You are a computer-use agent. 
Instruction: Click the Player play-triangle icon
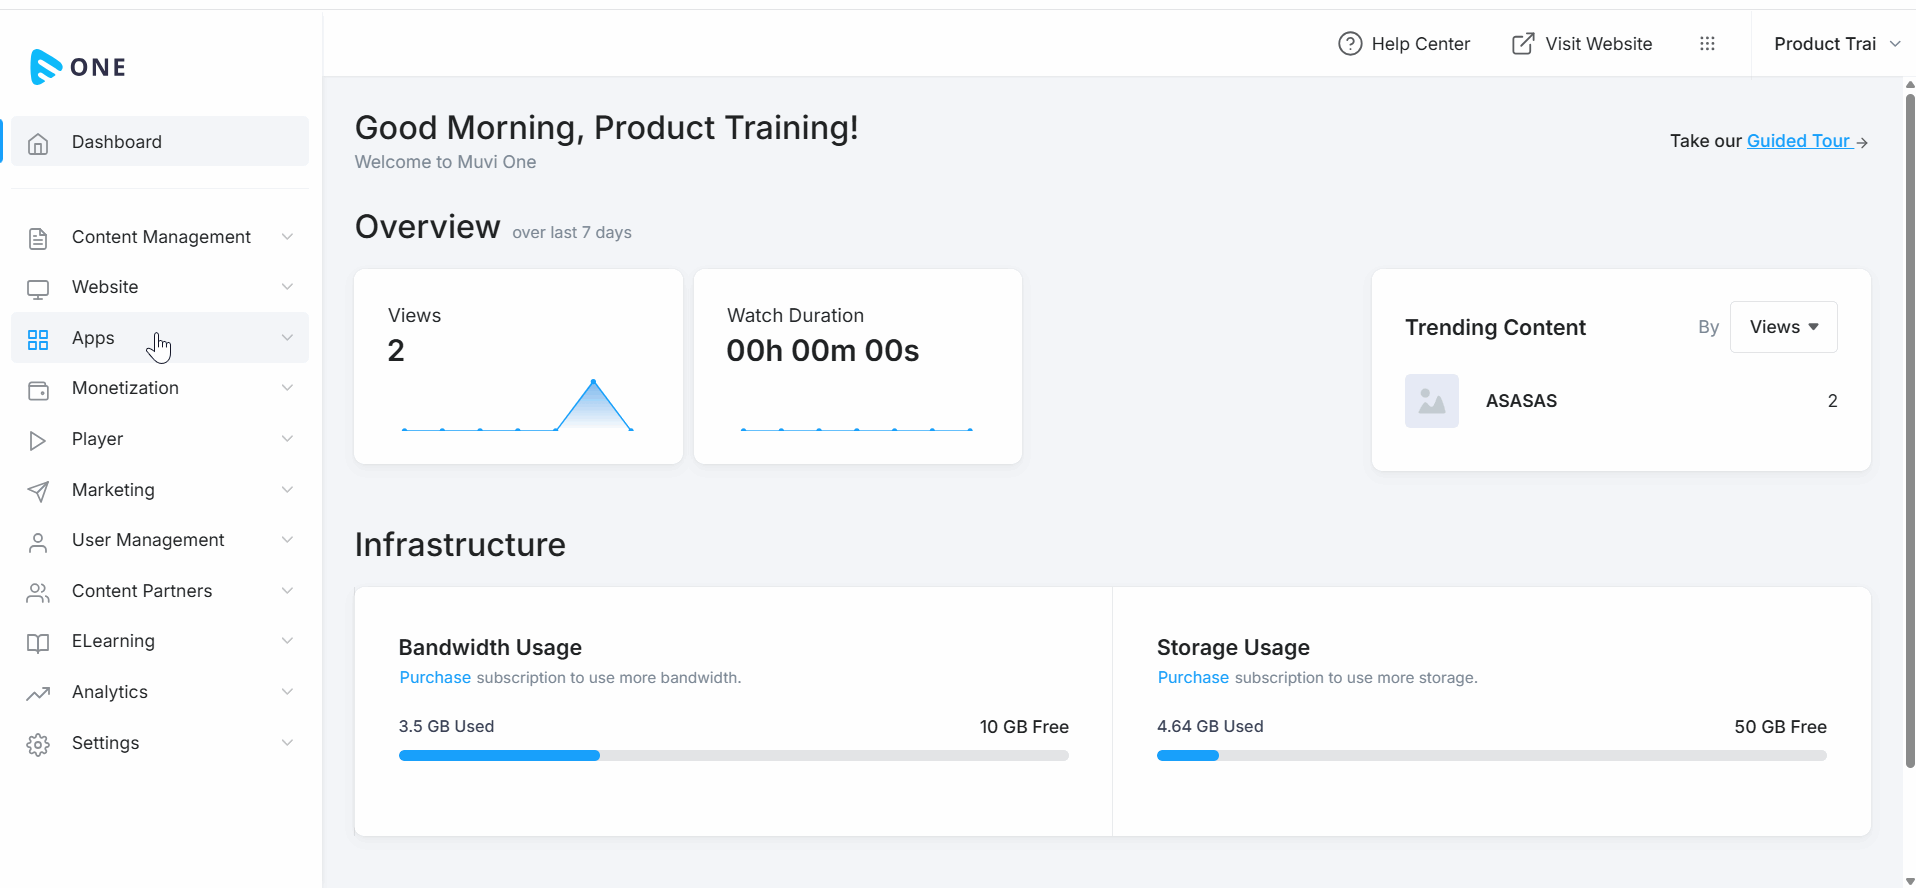(x=38, y=441)
